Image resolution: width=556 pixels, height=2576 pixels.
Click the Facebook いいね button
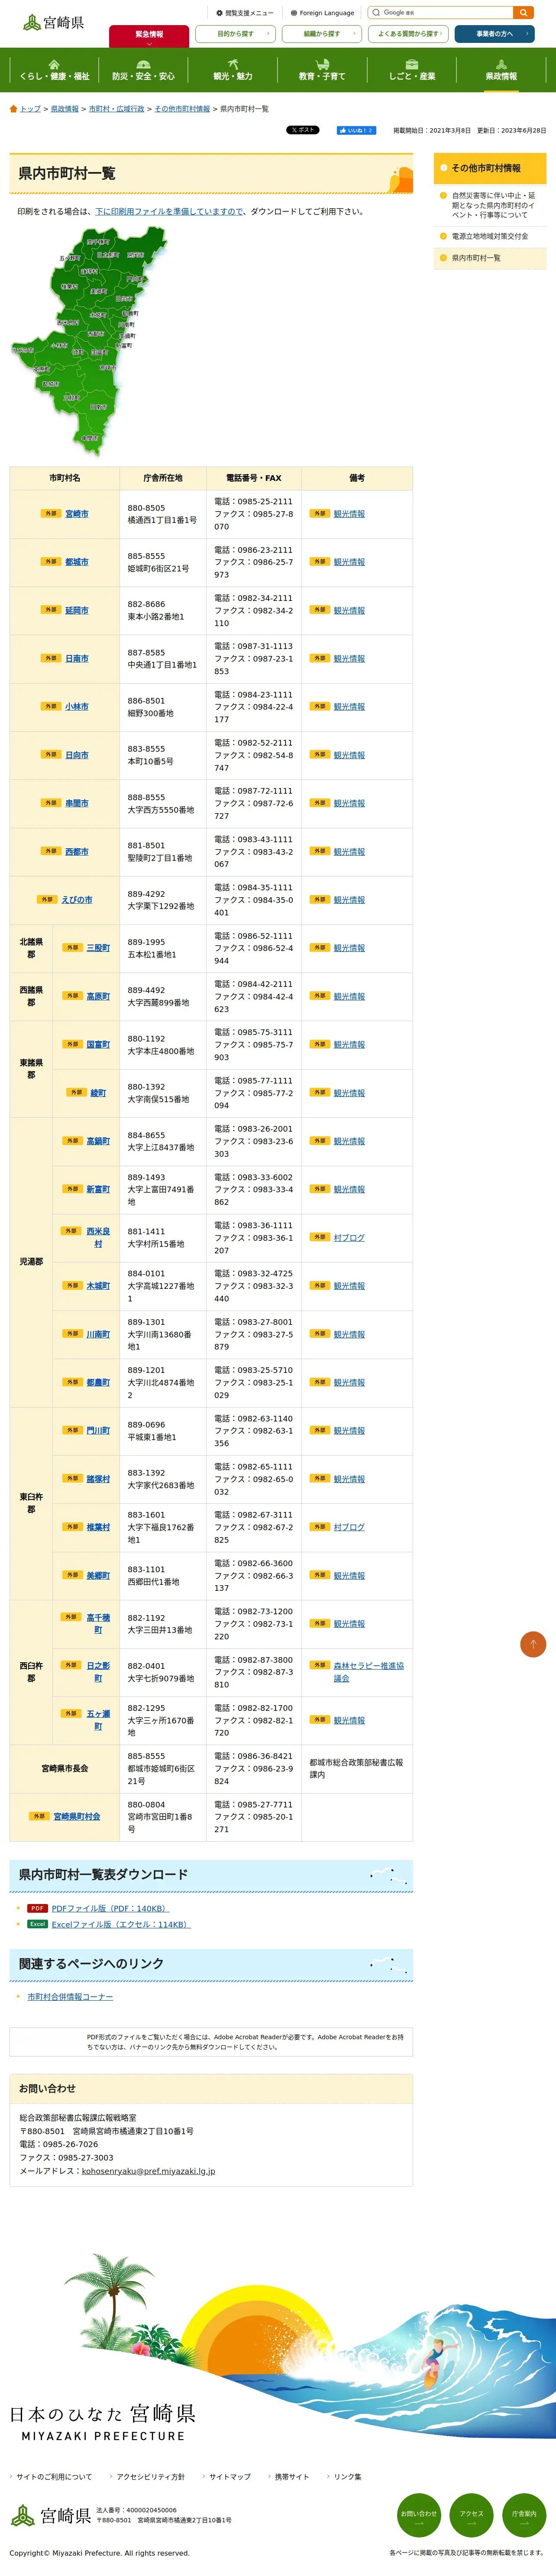[356, 130]
